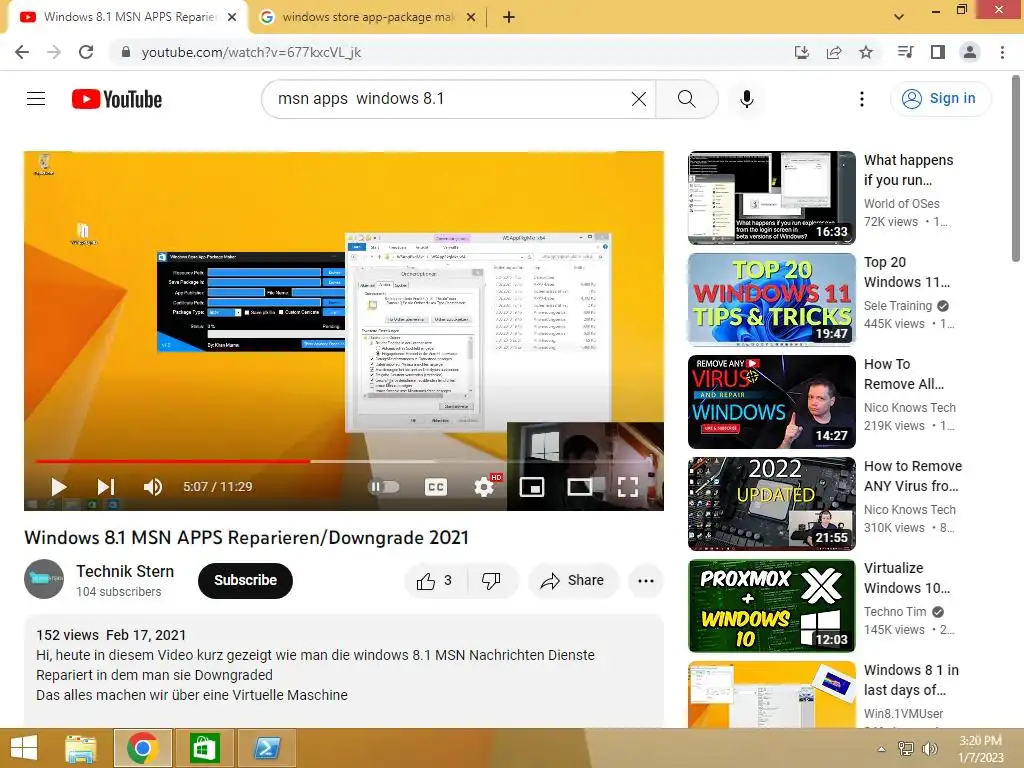Open player settings gear
The height and width of the screenshot is (768, 1024).
pos(484,487)
